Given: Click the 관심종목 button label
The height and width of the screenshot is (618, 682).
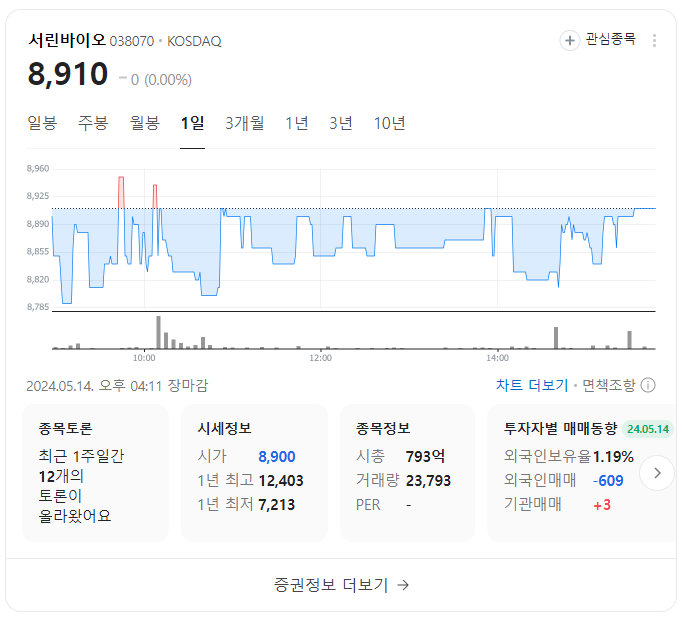Looking at the screenshot, I should 610,39.
